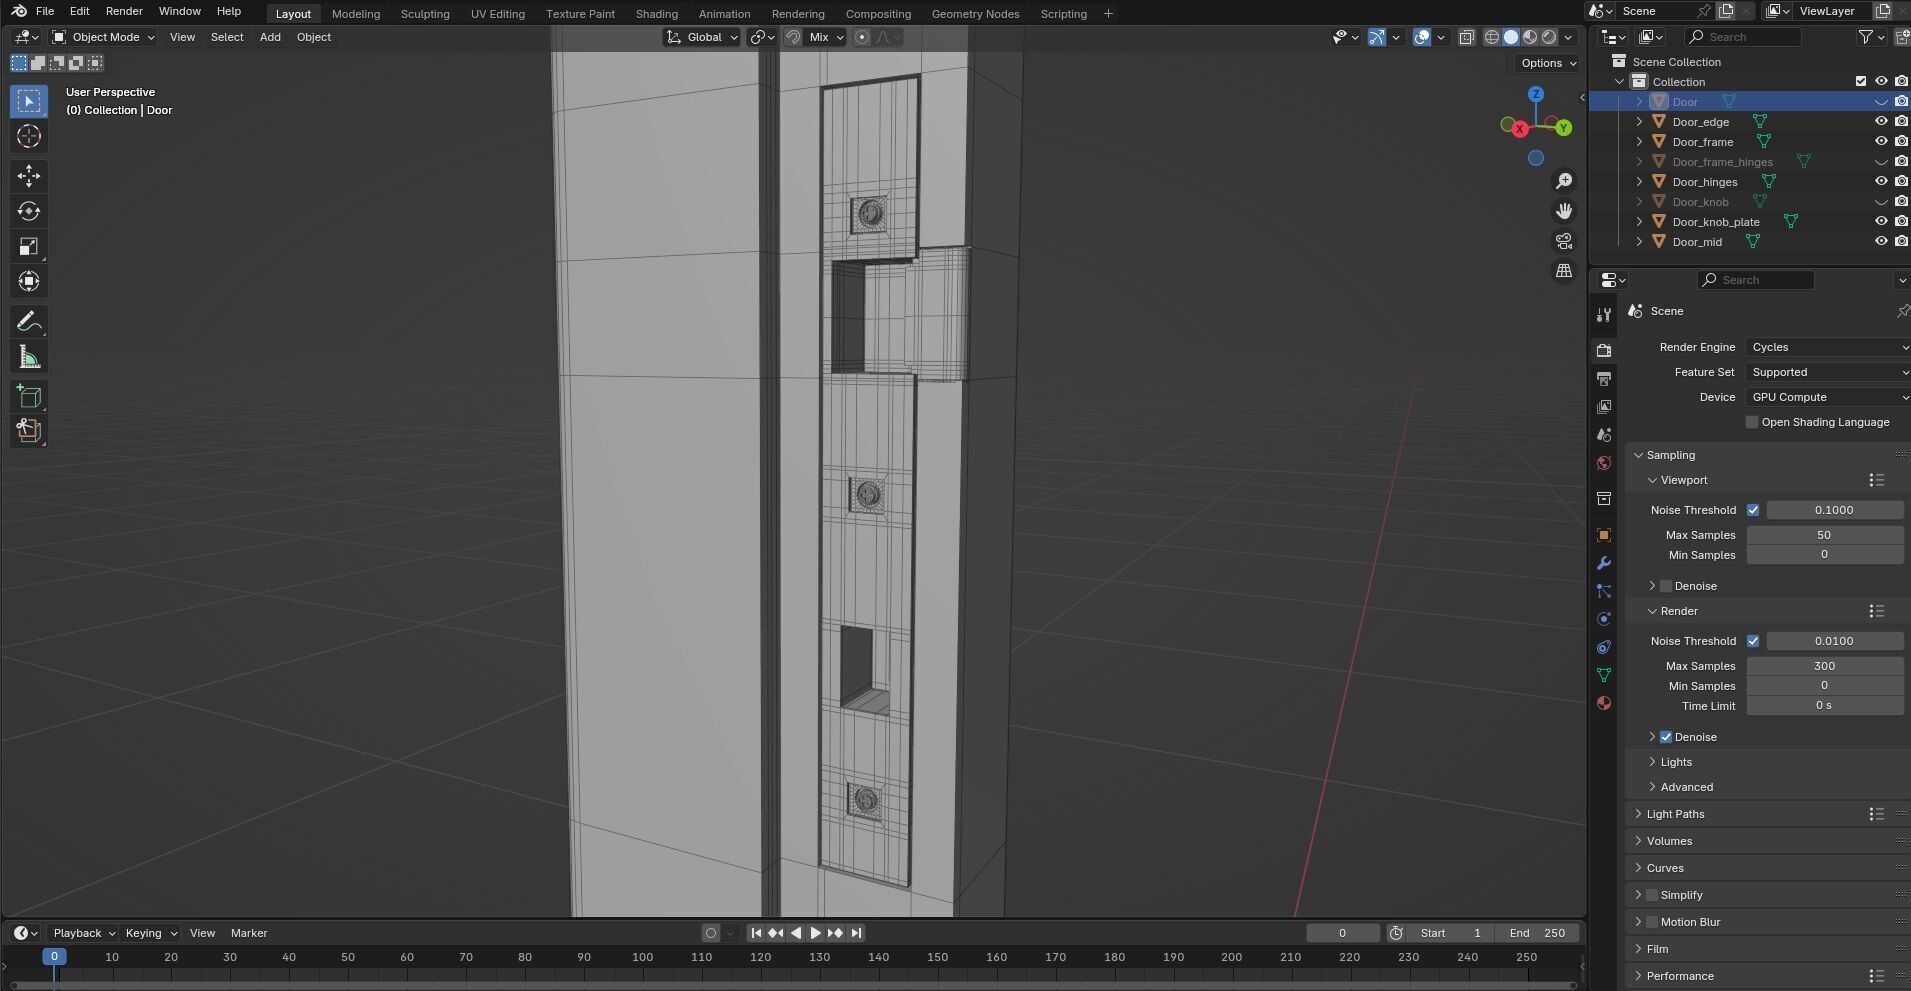This screenshot has width=1911, height=991.
Task: Open the Feature Set dropdown
Action: pyautogui.click(x=1828, y=372)
